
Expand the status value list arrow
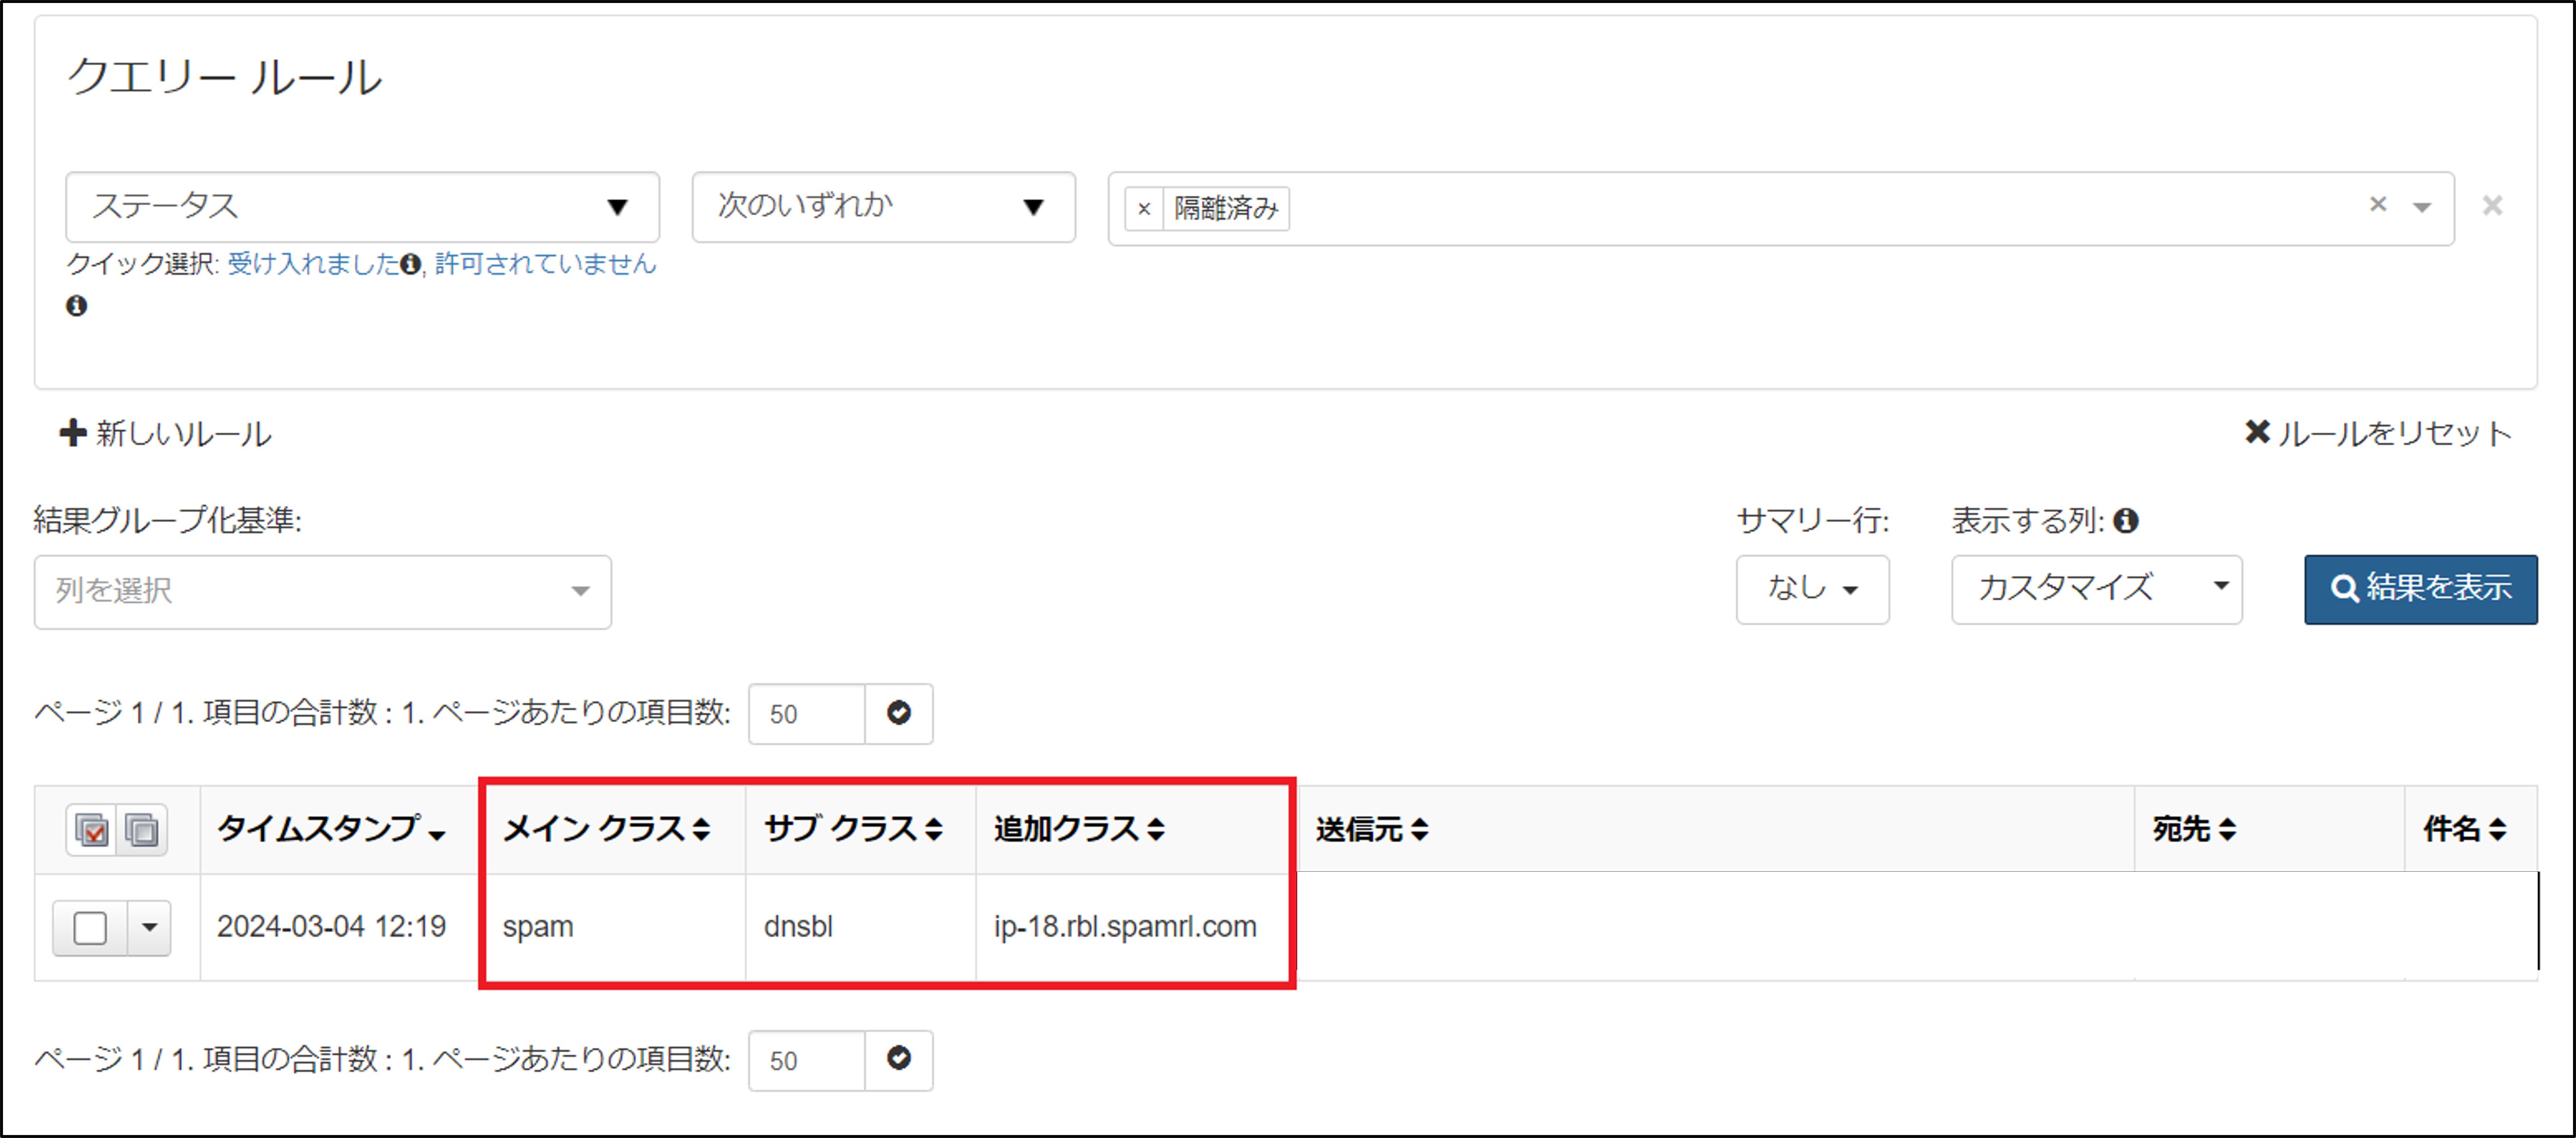click(x=2421, y=207)
